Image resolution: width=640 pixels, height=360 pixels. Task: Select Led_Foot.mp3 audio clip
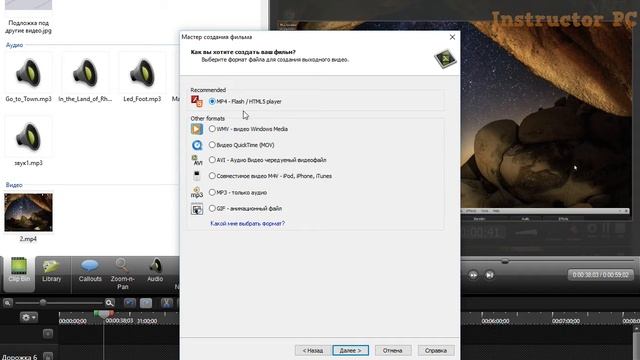tap(142, 78)
